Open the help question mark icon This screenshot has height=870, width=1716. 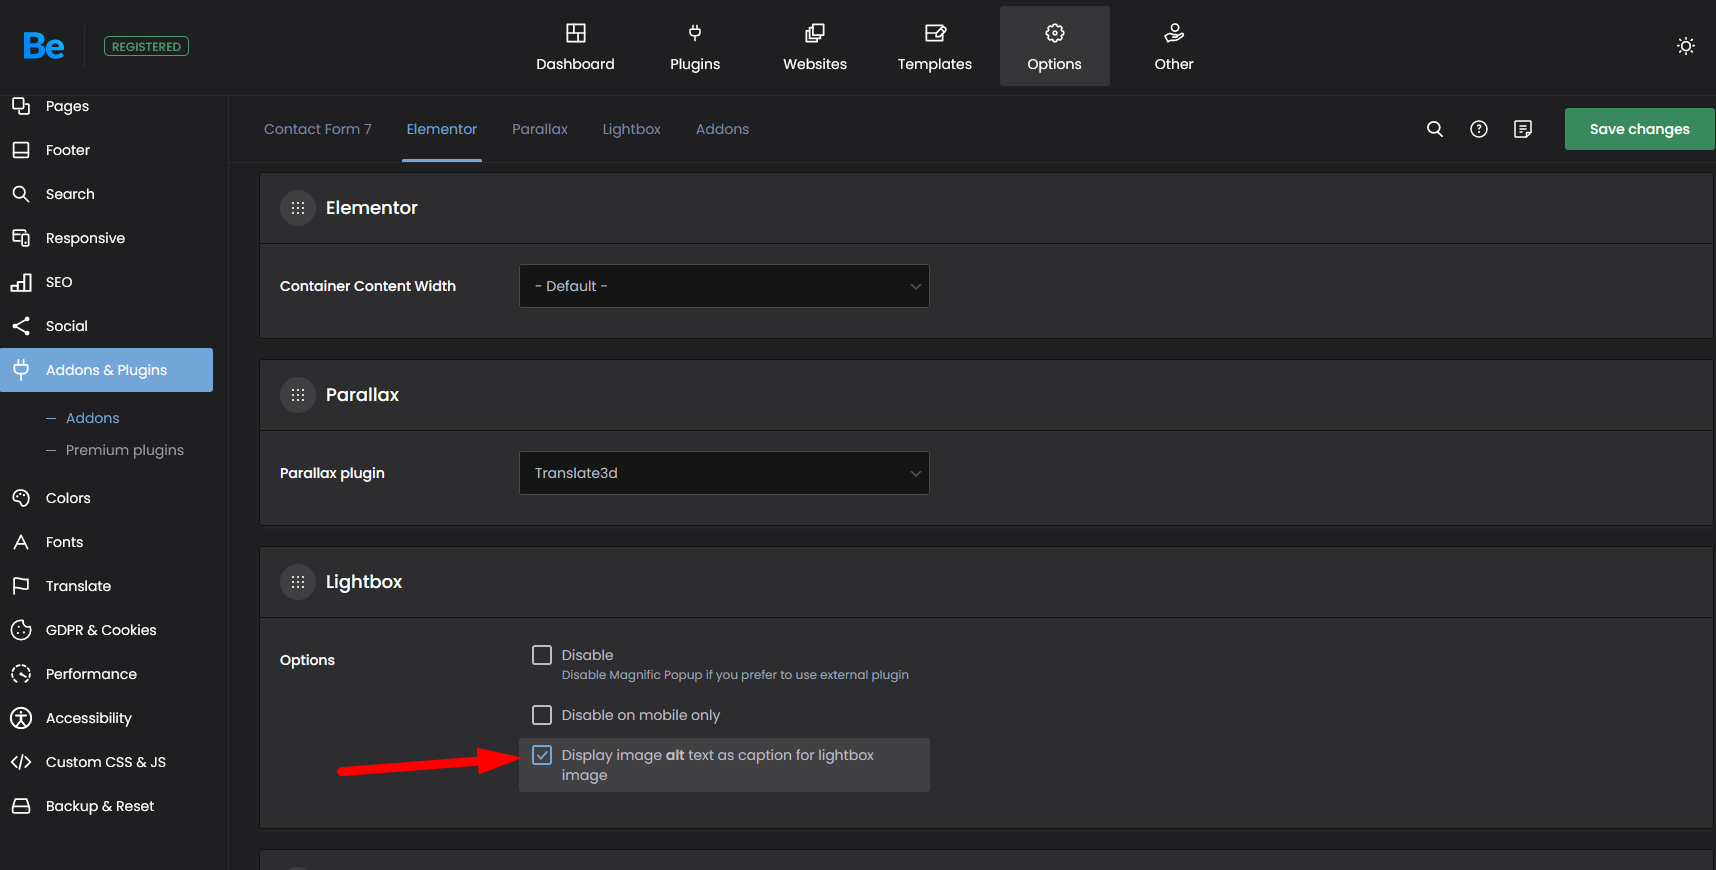pyautogui.click(x=1479, y=129)
